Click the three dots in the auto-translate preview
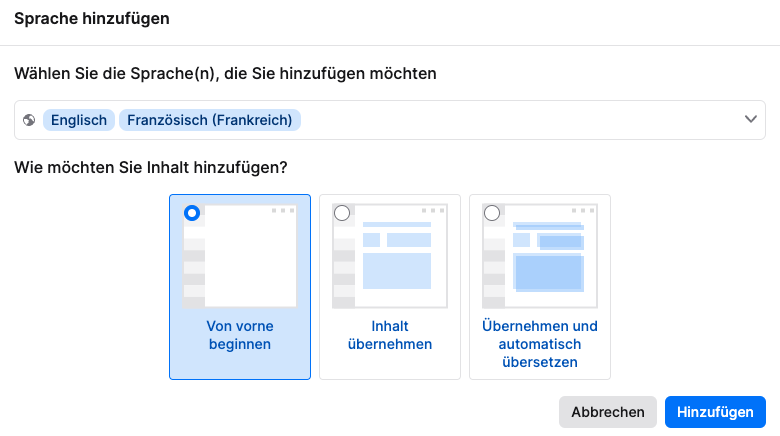780x436 pixels. click(582, 210)
